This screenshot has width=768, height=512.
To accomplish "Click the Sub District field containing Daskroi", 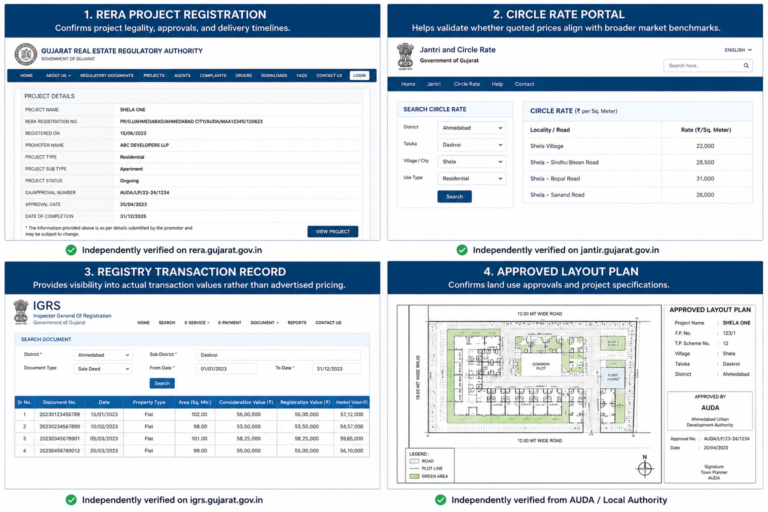I will point(278,355).
